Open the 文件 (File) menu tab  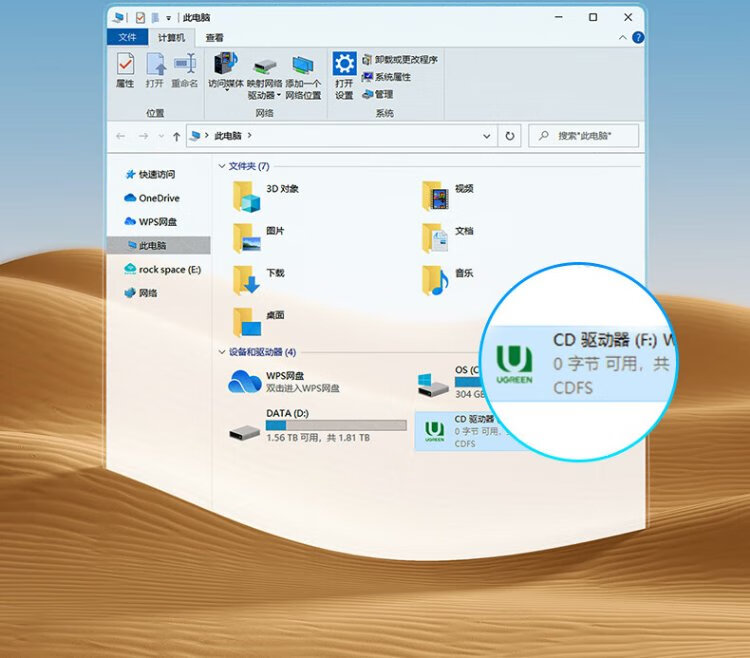coord(127,38)
